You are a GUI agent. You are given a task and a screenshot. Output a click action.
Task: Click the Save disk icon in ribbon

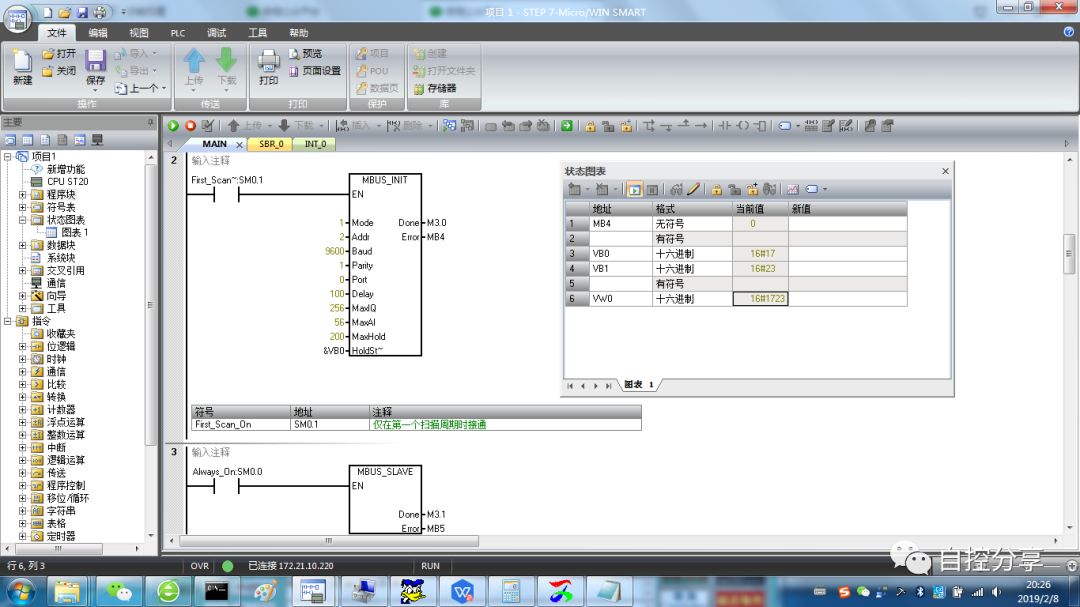95,68
